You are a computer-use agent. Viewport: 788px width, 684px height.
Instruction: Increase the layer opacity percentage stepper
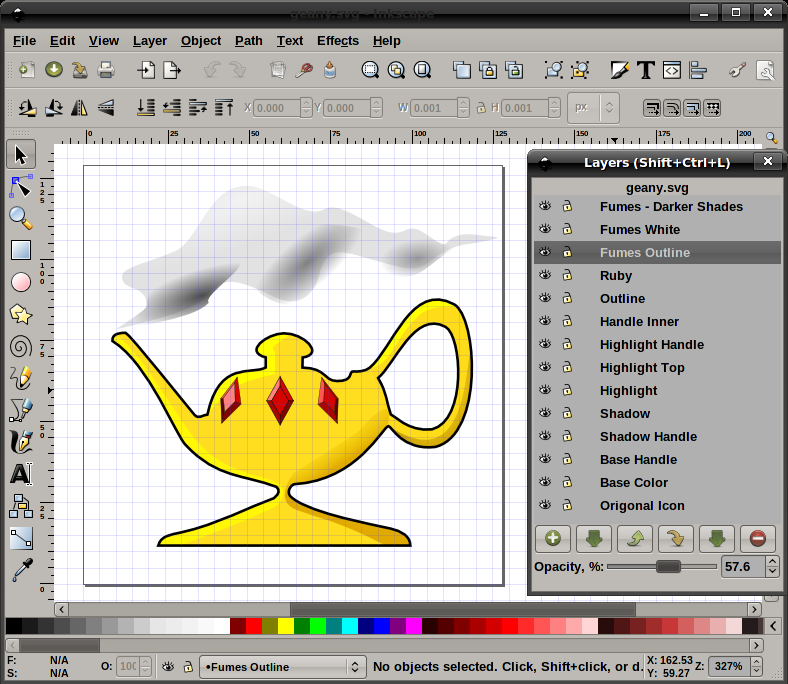772,561
